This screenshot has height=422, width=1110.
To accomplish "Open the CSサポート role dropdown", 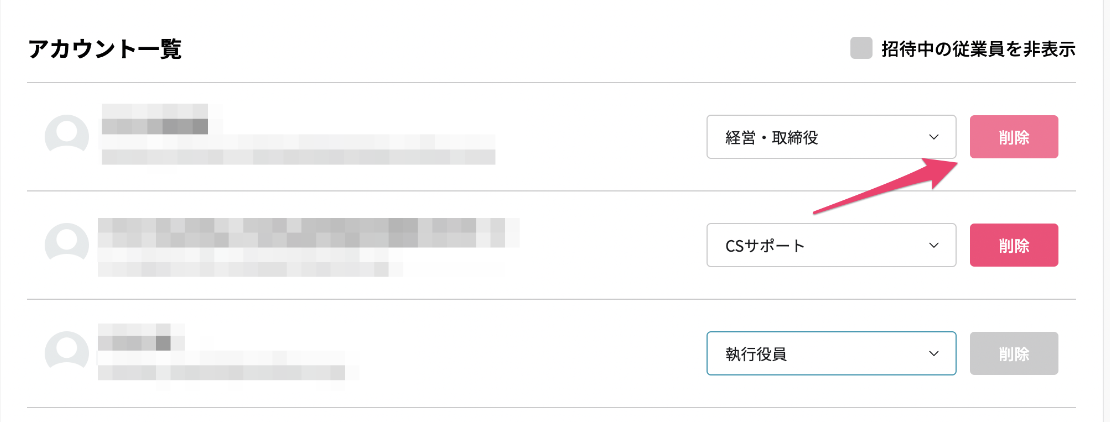I will [832, 246].
